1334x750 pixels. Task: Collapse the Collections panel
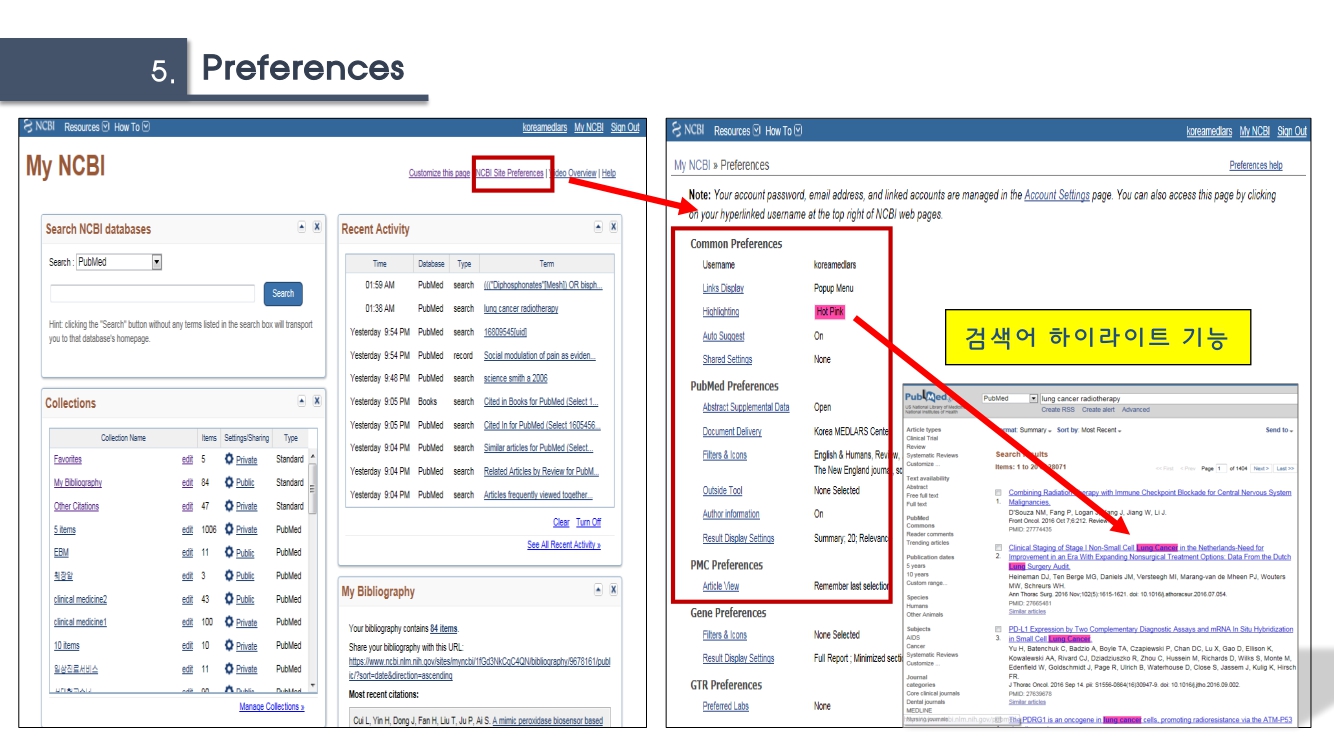[302, 401]
